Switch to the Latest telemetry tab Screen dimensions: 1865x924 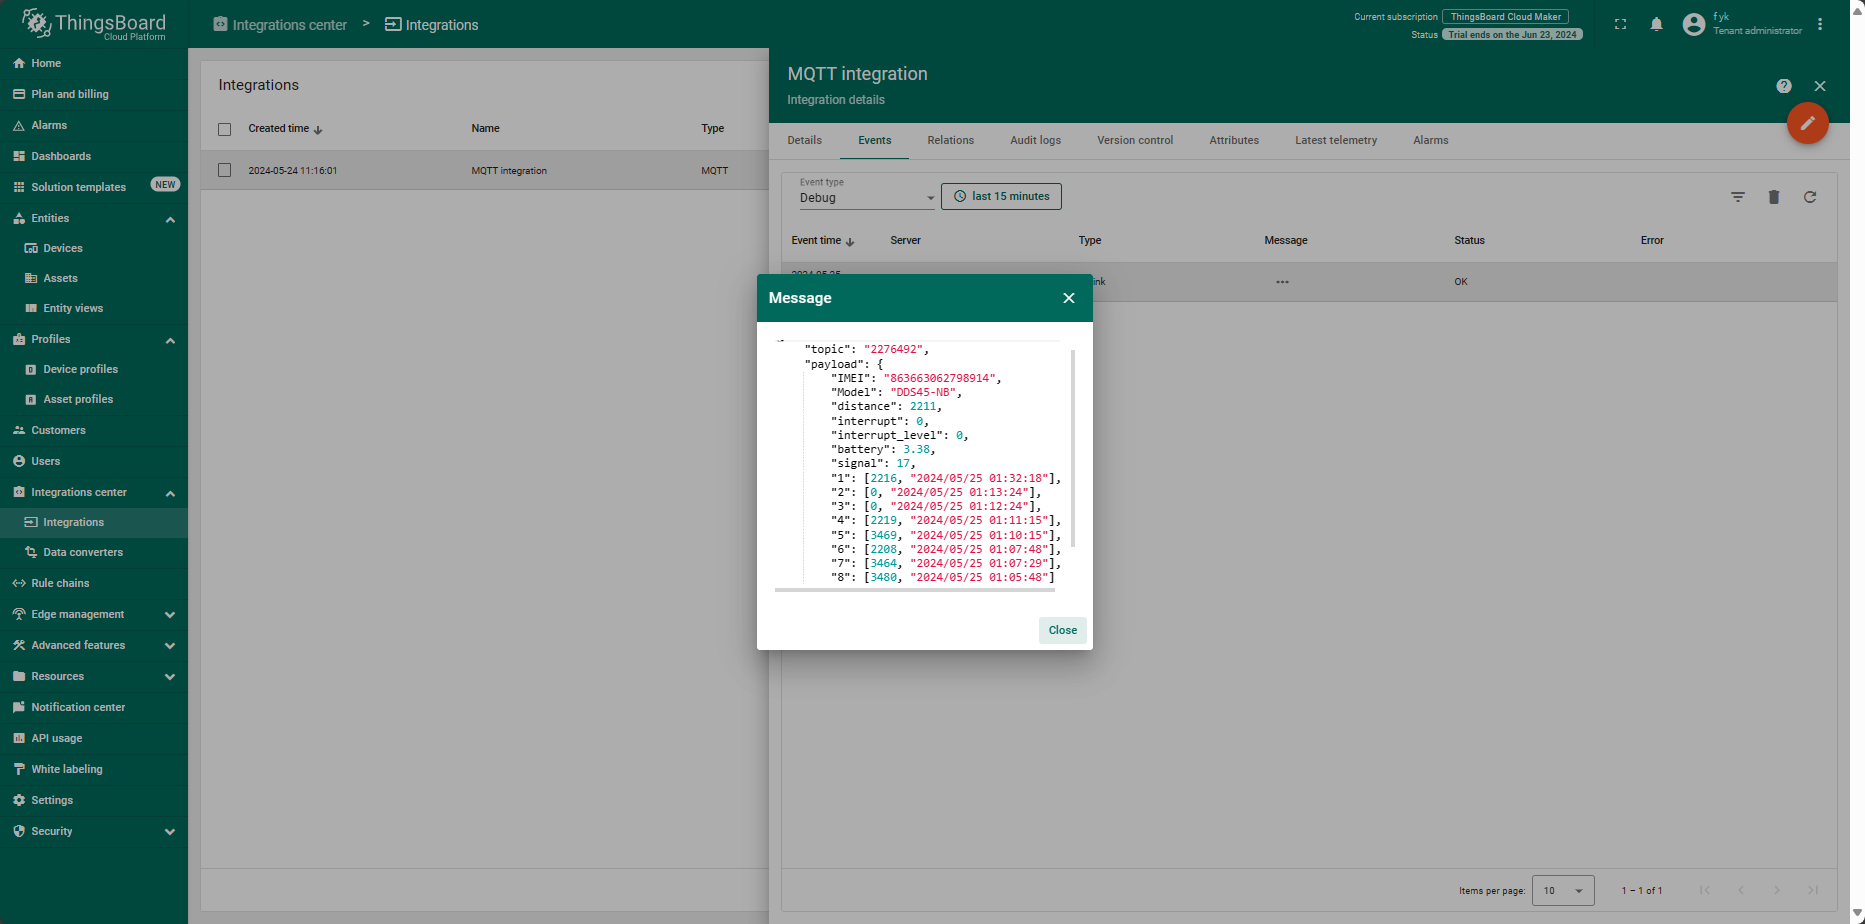1335,140
